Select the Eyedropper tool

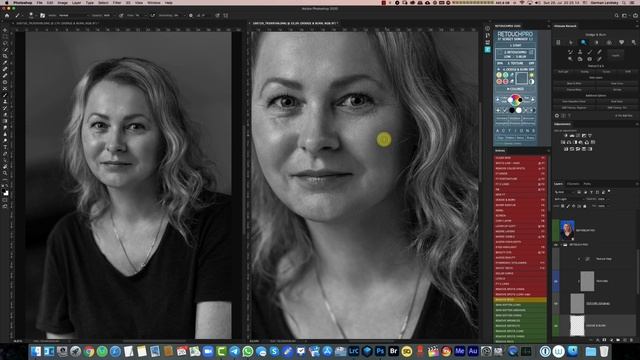click(x=5, y=62)
